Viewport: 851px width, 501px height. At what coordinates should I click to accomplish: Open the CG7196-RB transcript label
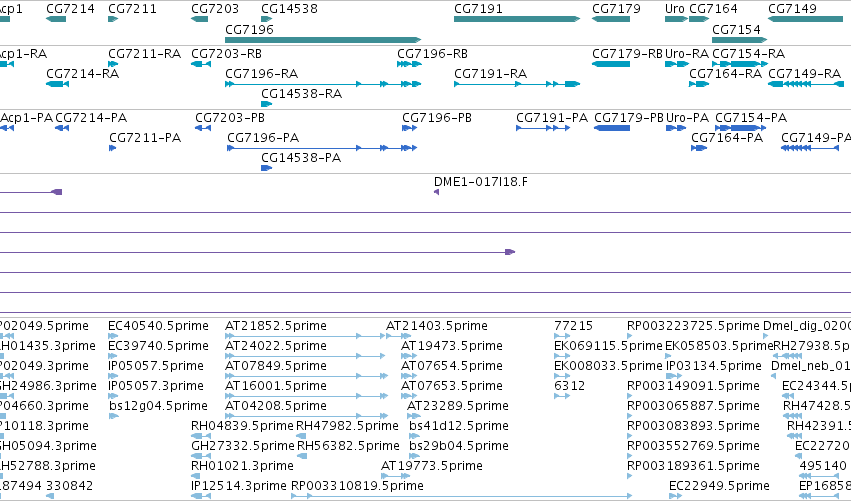click(433, 54)
